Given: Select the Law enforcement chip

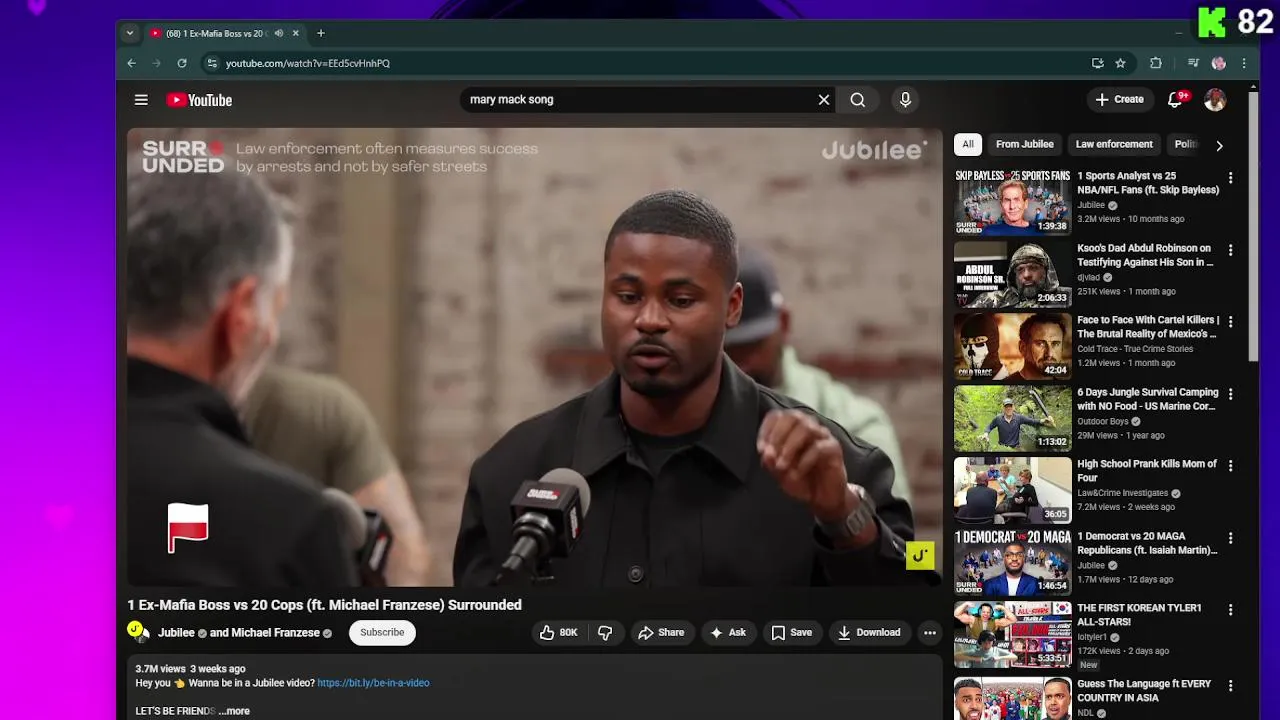Looking at the screenshot, I should pos(1114,144).
